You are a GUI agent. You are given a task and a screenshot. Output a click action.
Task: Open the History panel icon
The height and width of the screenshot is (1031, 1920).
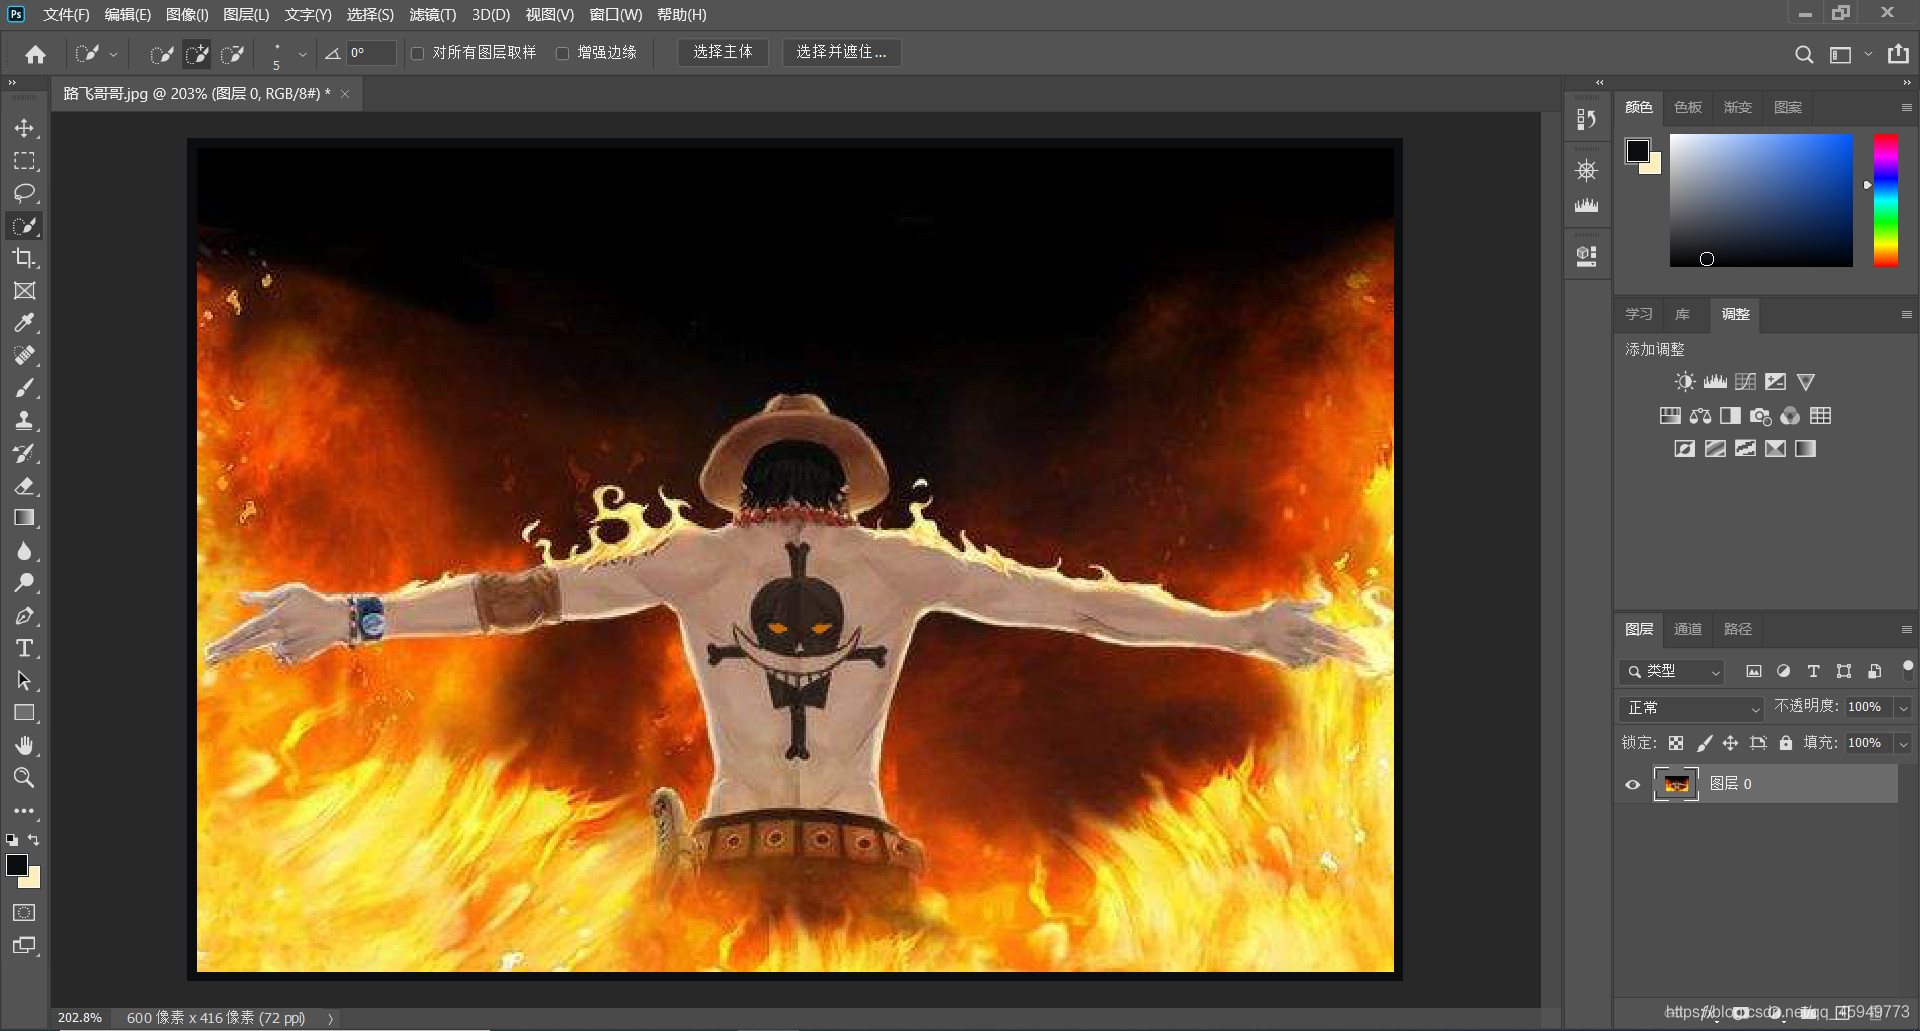[x=1586, y=120]
